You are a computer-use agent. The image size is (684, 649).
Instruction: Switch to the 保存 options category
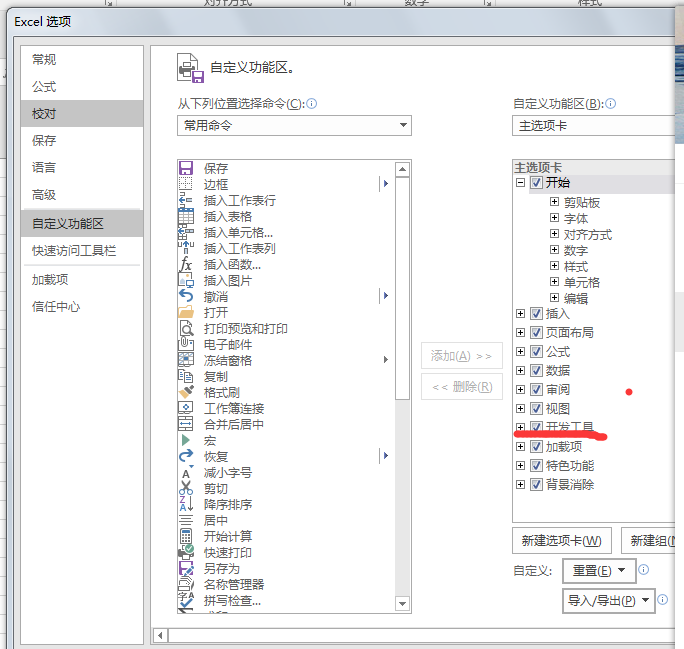tap(82, 140)
